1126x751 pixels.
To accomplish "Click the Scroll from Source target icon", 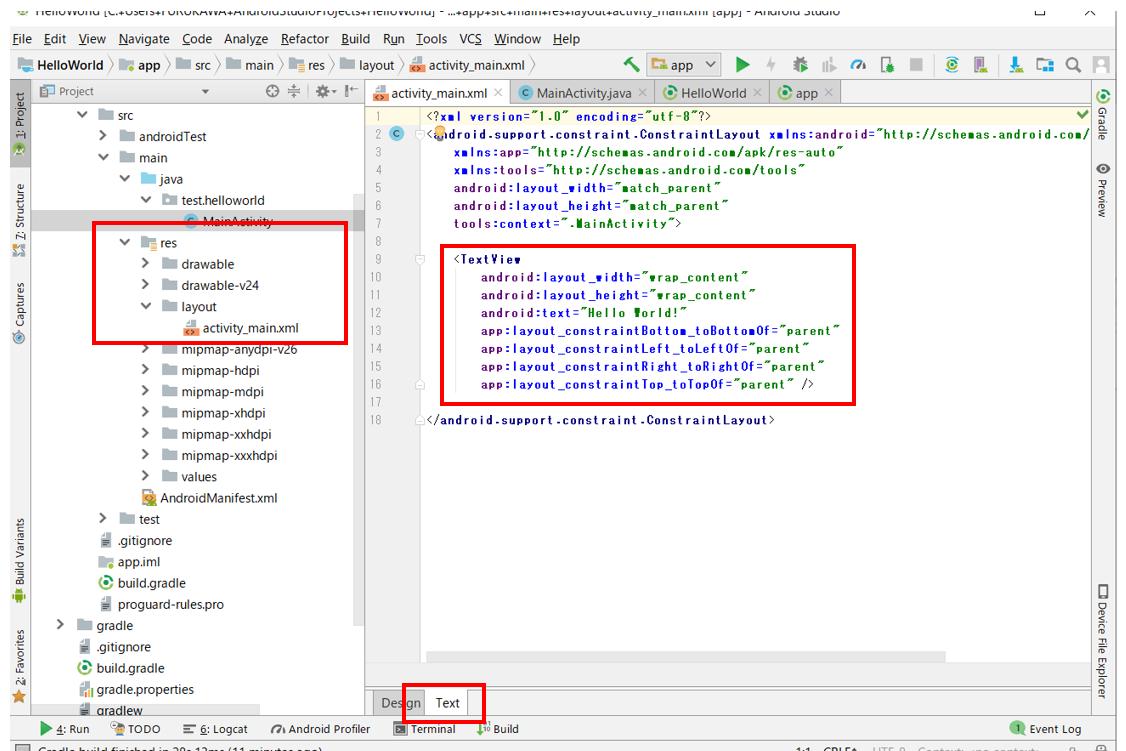I will point(272,91).
